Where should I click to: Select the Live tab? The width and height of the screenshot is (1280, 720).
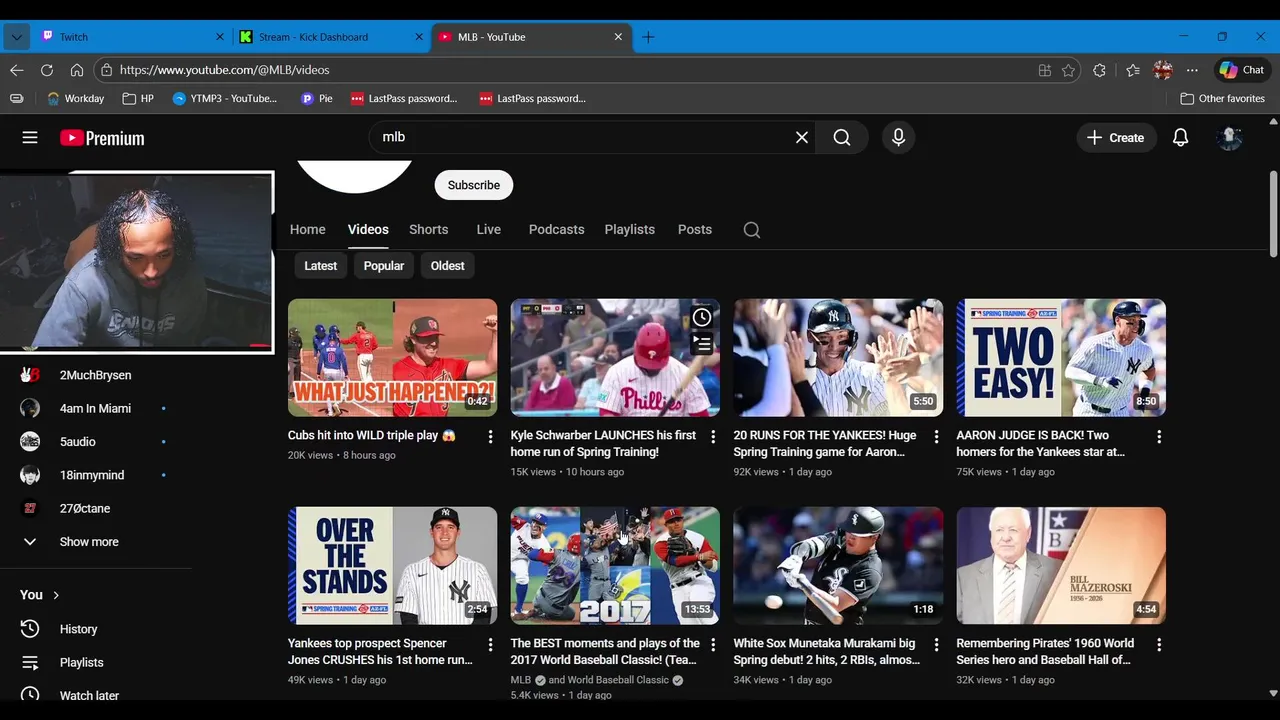[488, 229]
